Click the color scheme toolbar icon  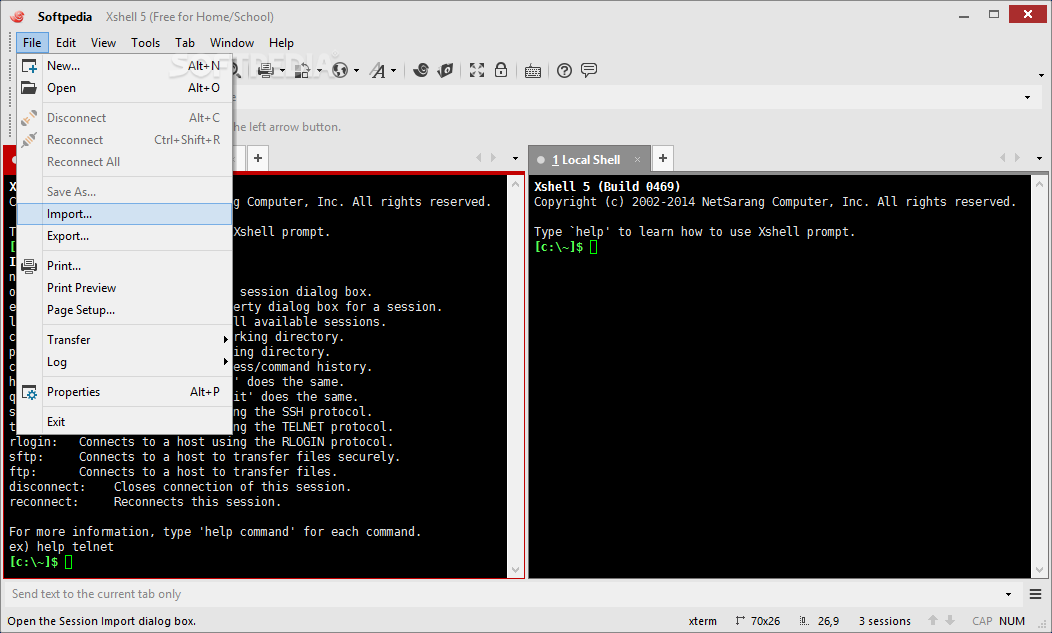click(302, 70)
